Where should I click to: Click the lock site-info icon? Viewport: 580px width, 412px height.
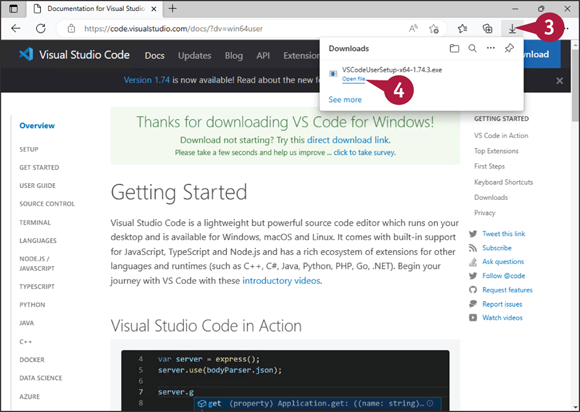coord(71,28)
